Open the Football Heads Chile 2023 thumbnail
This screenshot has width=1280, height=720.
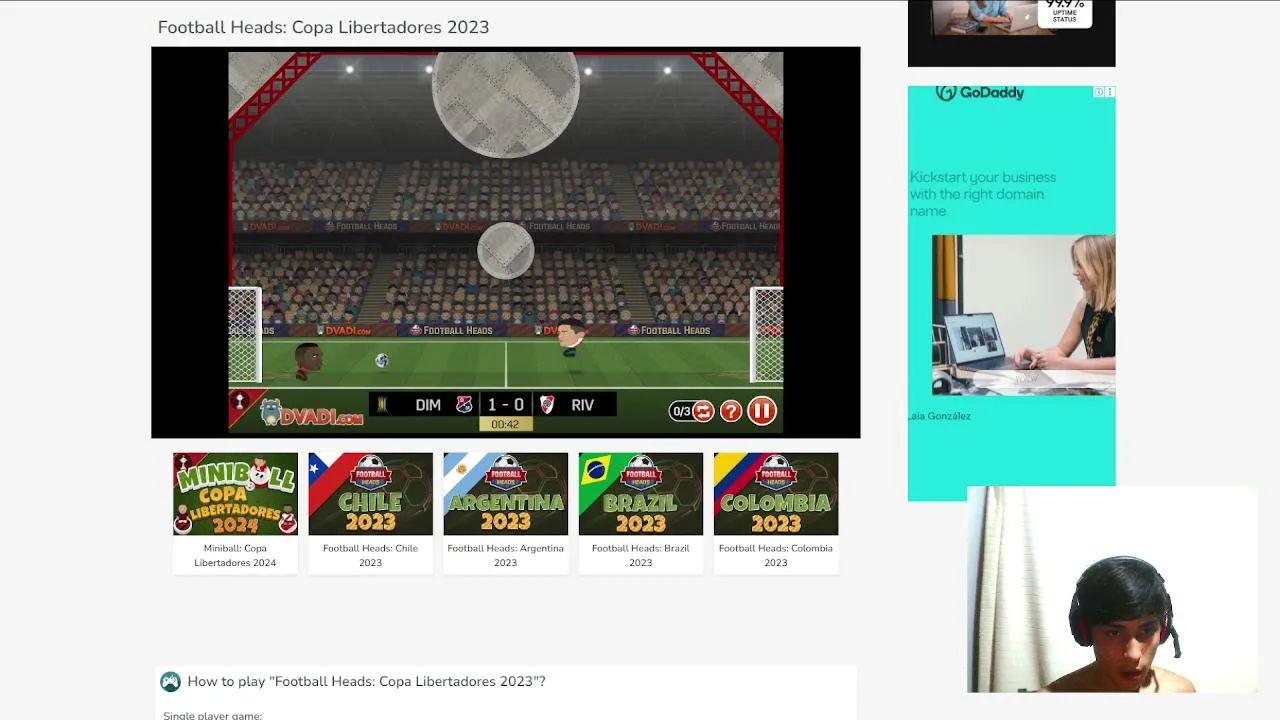pyautogui.click(x=370, y=494)
